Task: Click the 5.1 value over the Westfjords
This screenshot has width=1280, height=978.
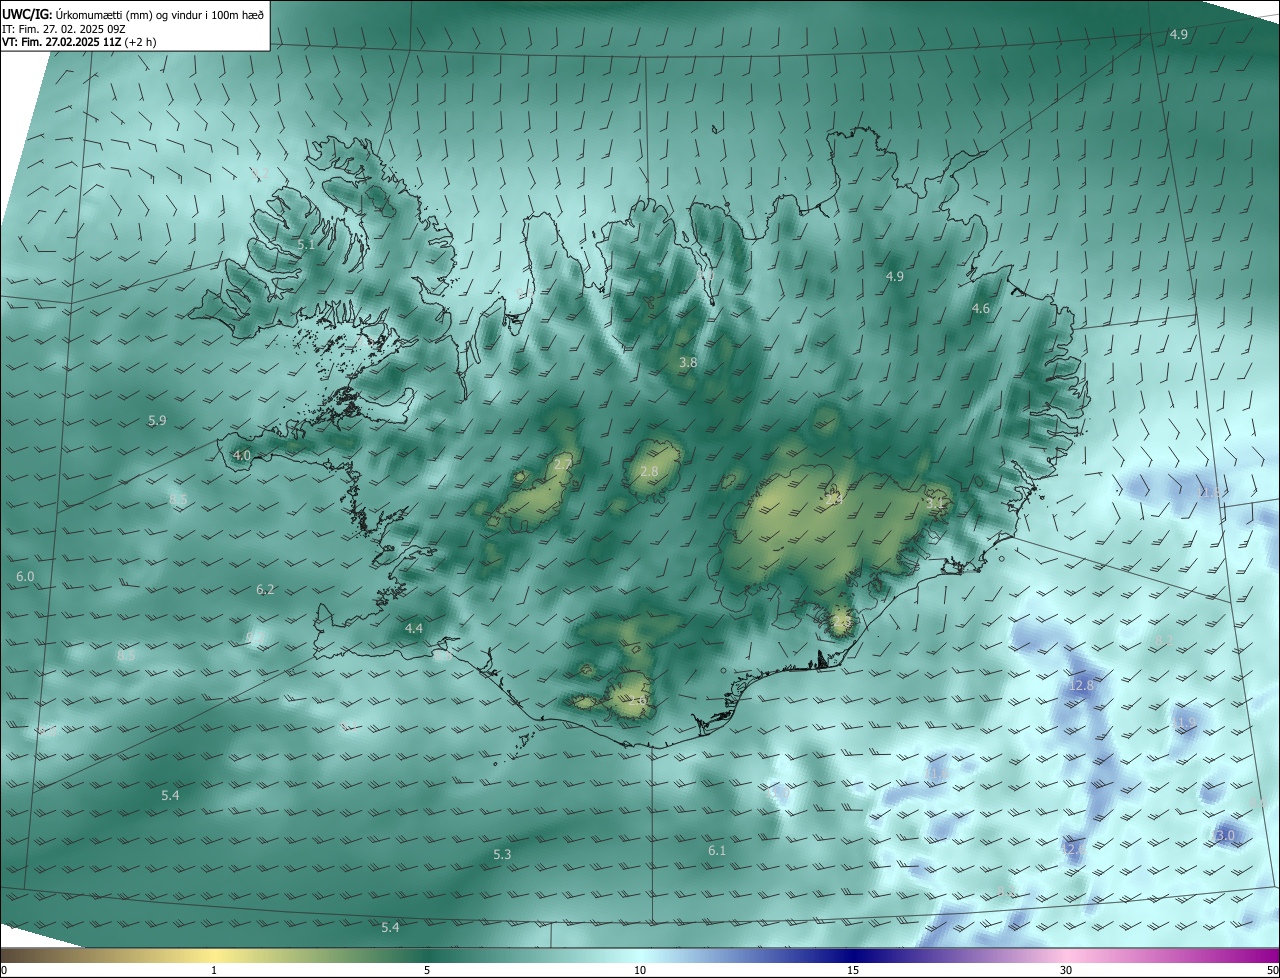Action: click(x=306, y=244)
